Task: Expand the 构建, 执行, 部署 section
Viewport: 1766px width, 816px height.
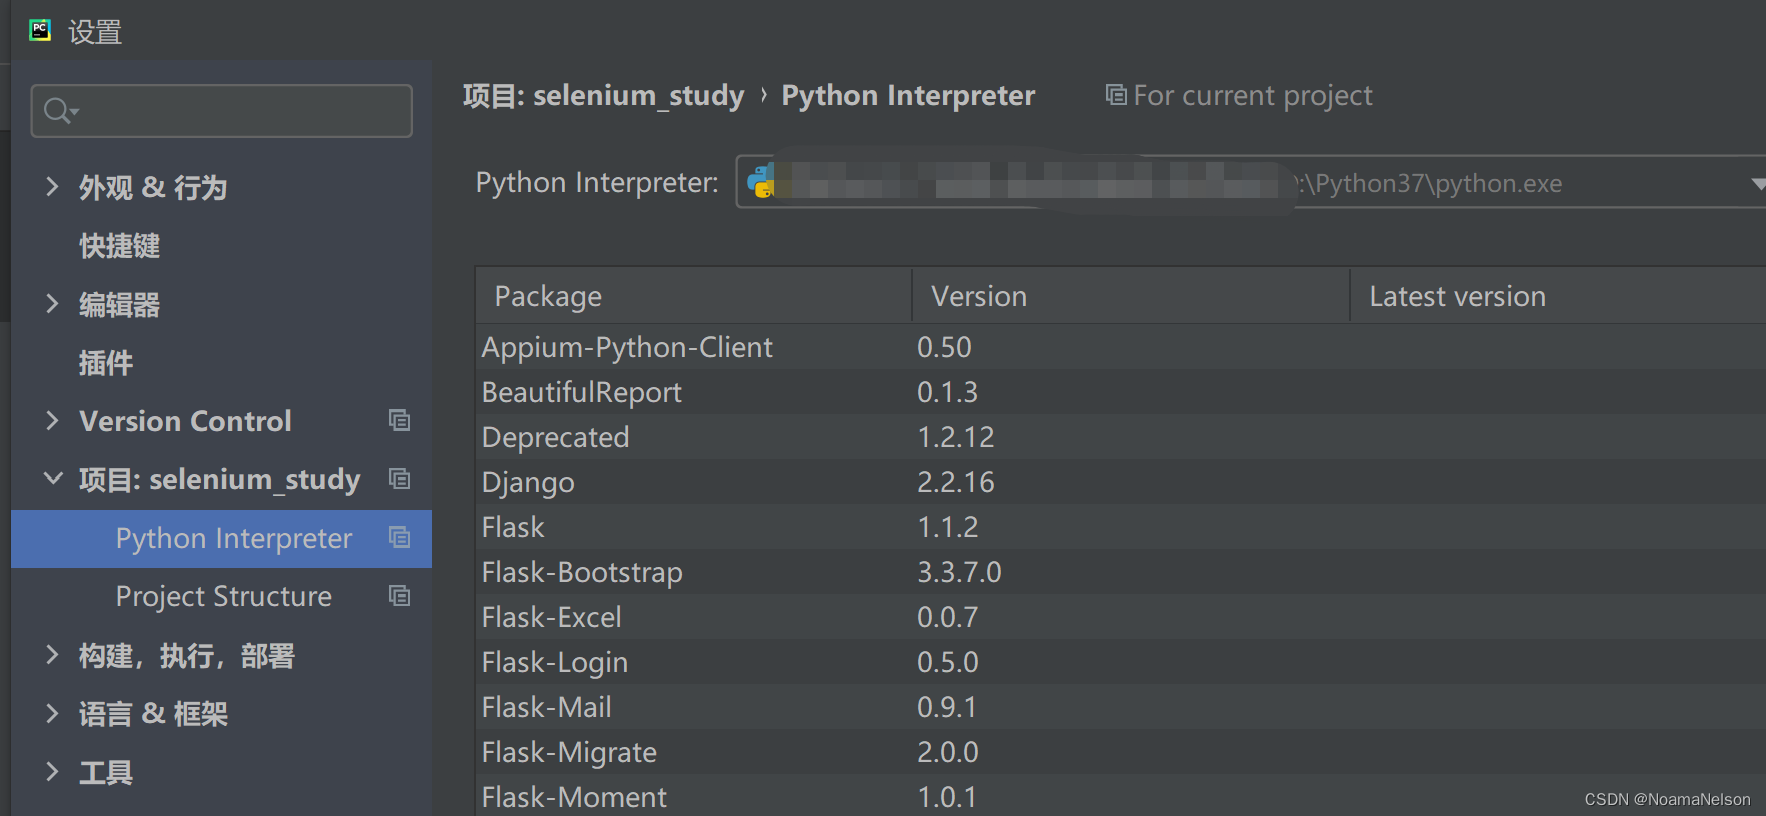Action: (x=52, y=655)
